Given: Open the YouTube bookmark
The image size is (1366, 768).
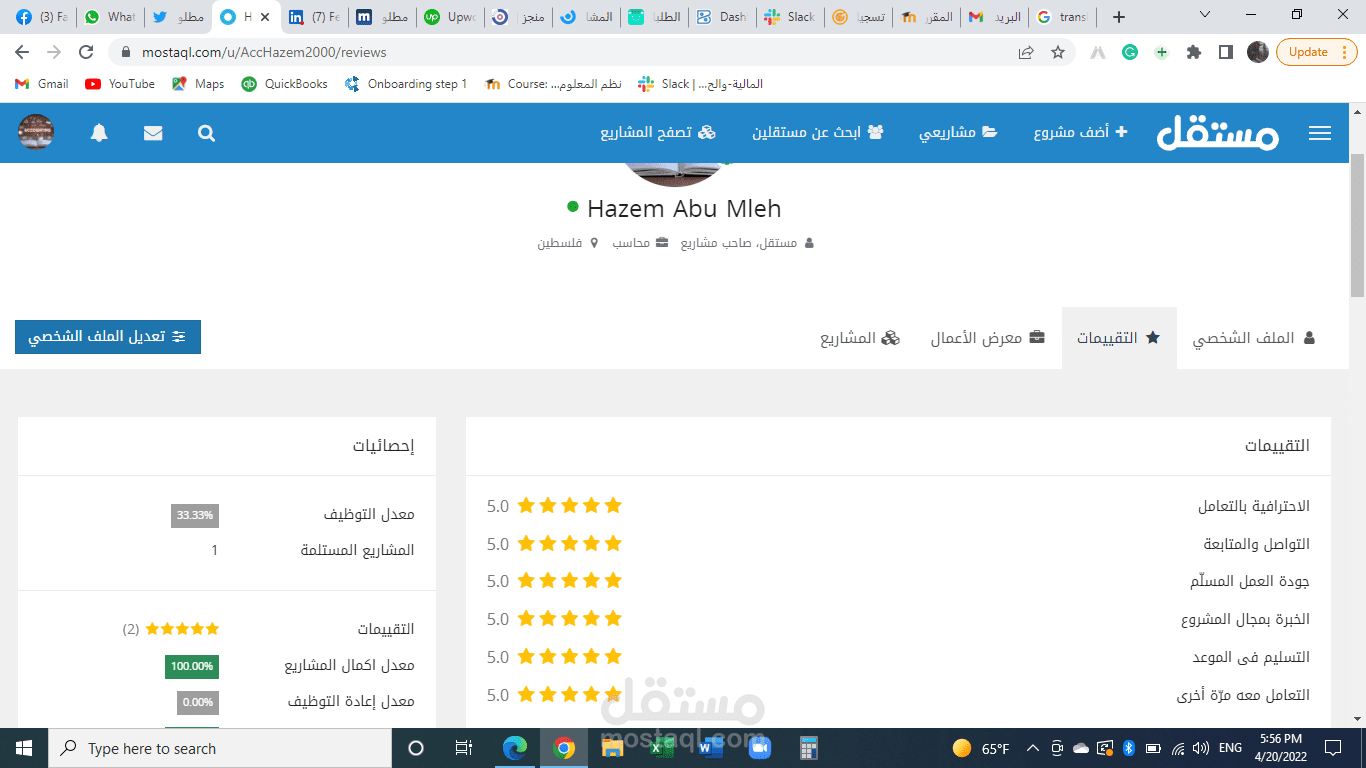Looking at the screenshot, I should click(x=120, y=84).
